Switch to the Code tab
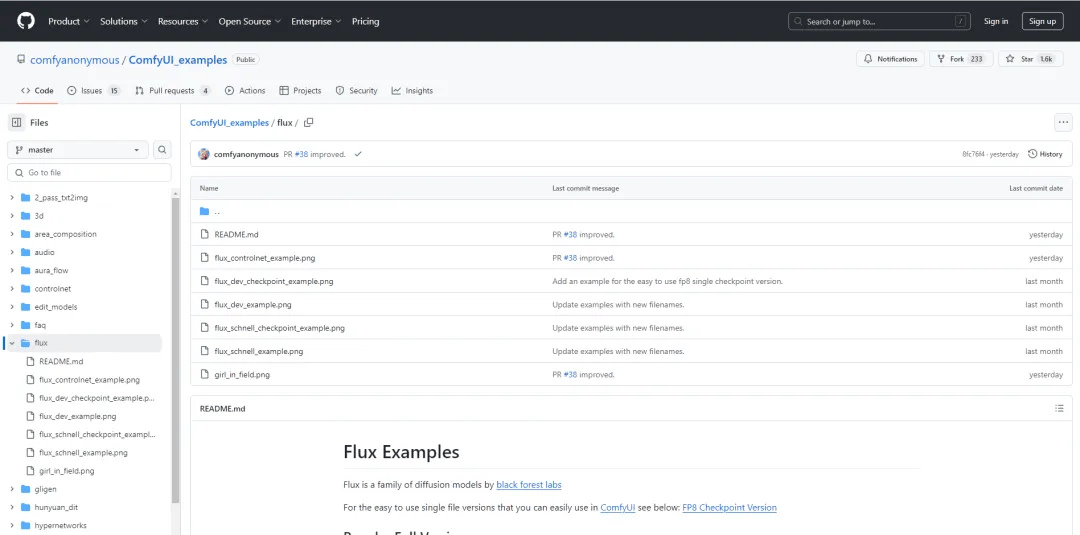The height and width of the screenshot is (535, 1080). [x=37, y=90]
